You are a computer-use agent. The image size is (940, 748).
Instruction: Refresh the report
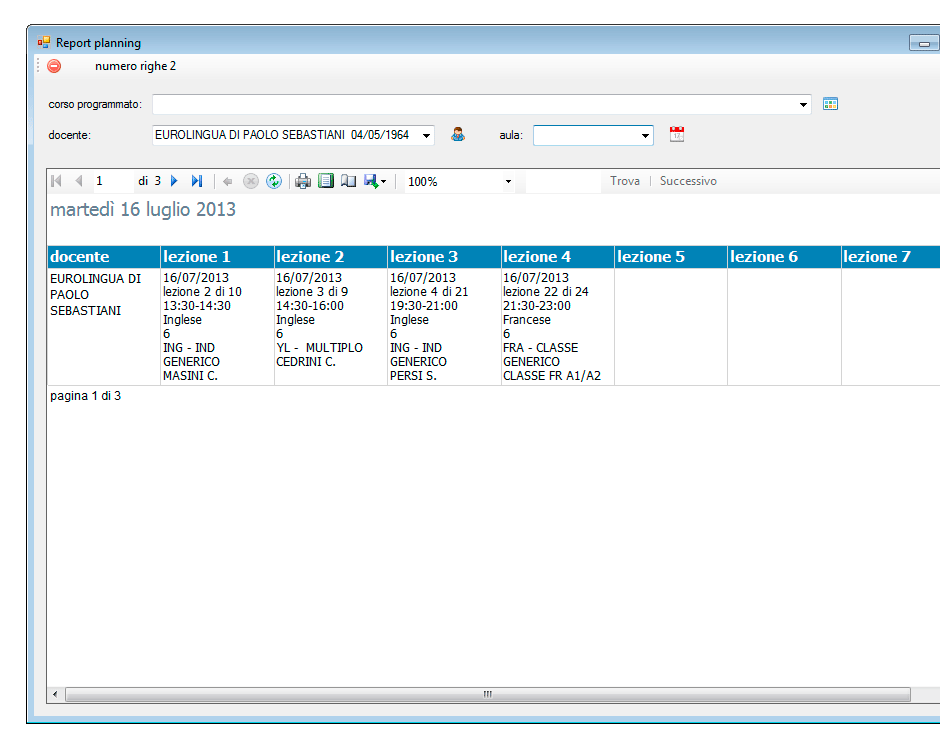click(274, 181)
